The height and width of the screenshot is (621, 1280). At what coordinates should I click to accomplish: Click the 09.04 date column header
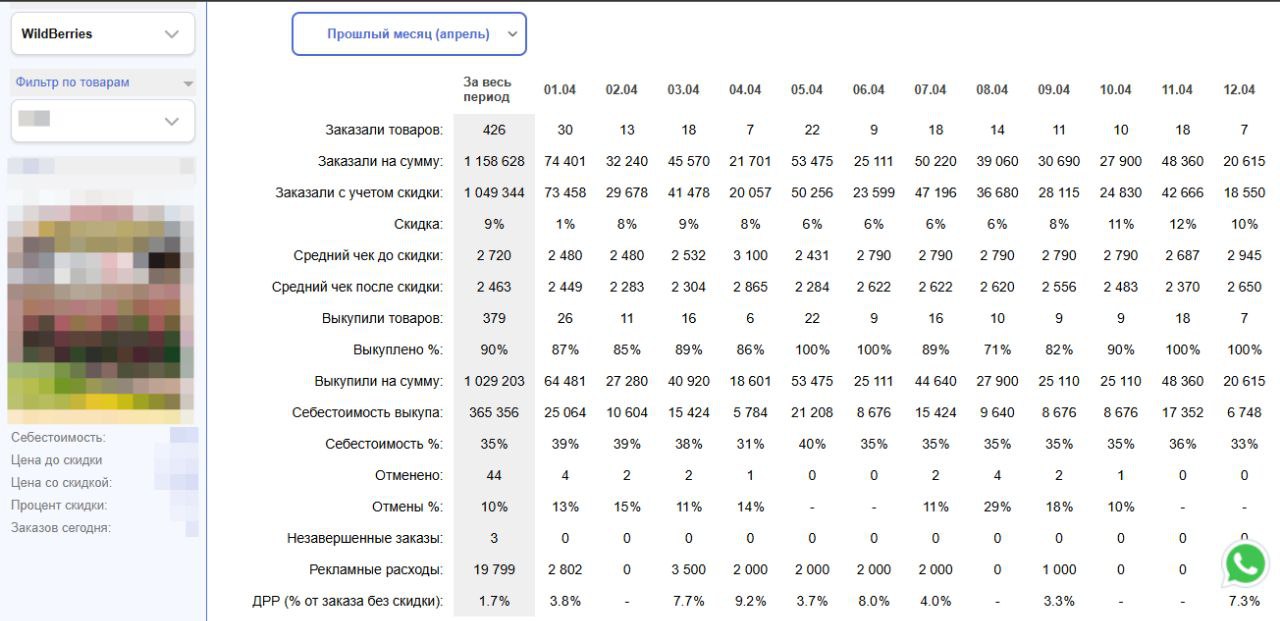pyautogui.click(x=1054, y=90)
